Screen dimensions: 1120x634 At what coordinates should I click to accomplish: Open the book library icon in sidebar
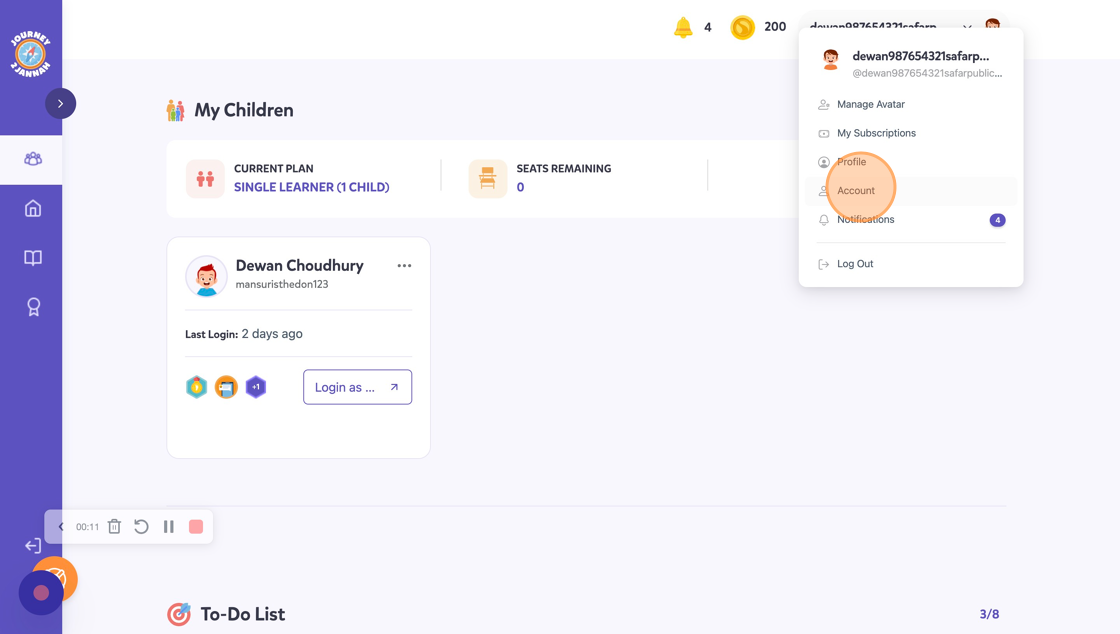(33, 258)
